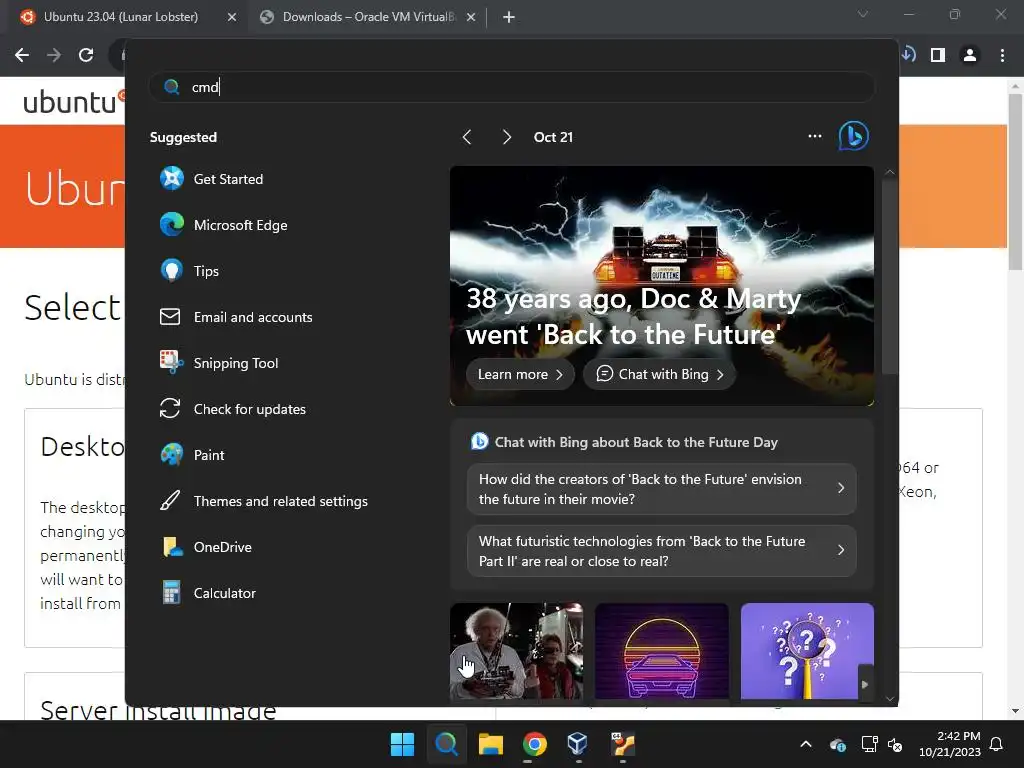Open a new Chrome tab
1024x768 pixels.
click(509, 17)
